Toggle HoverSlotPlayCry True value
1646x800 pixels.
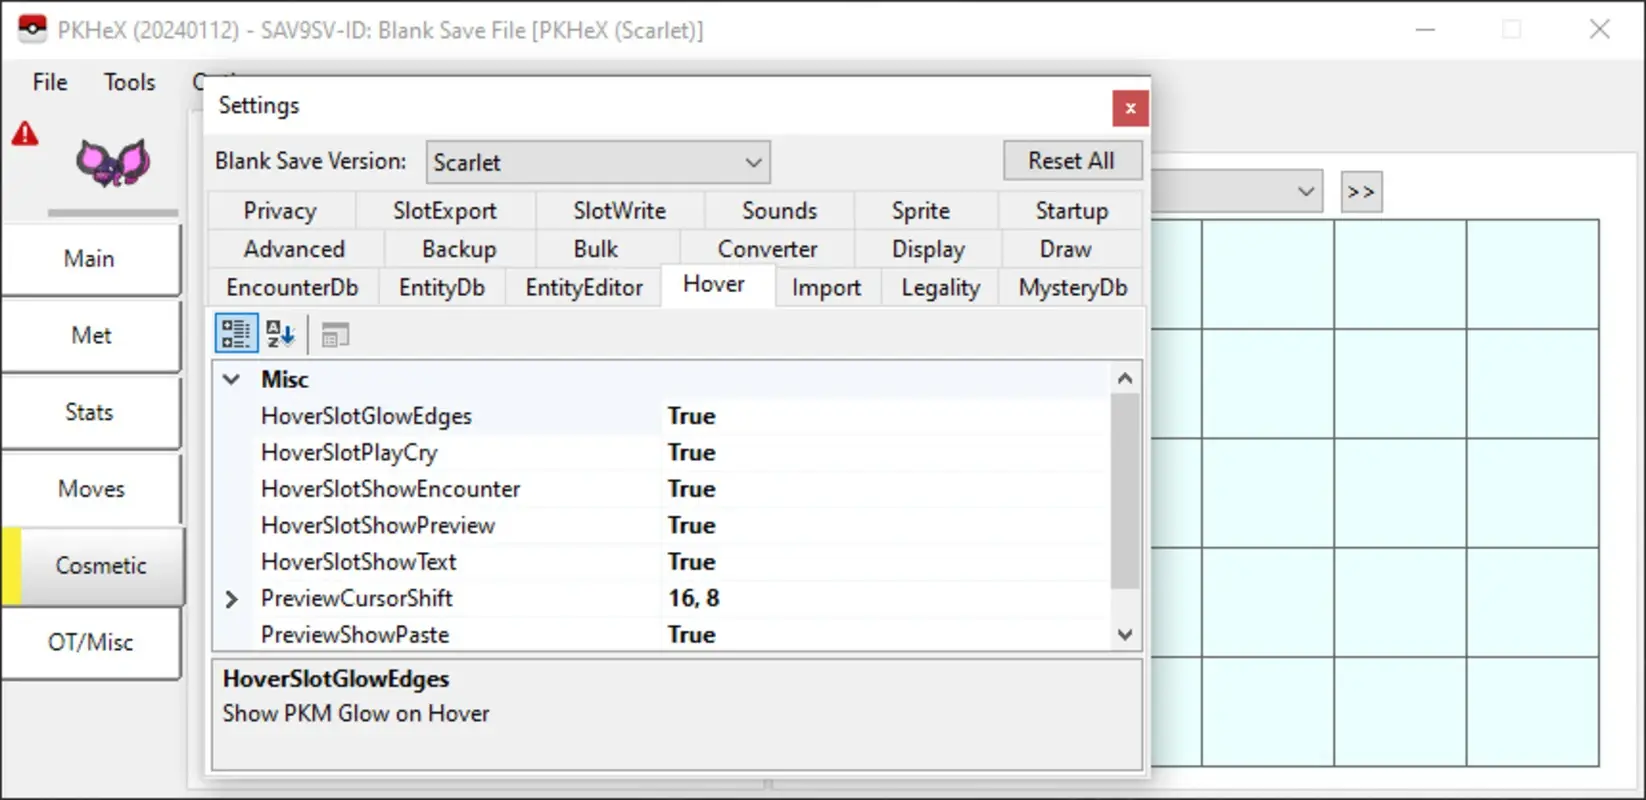coord(691,453)
